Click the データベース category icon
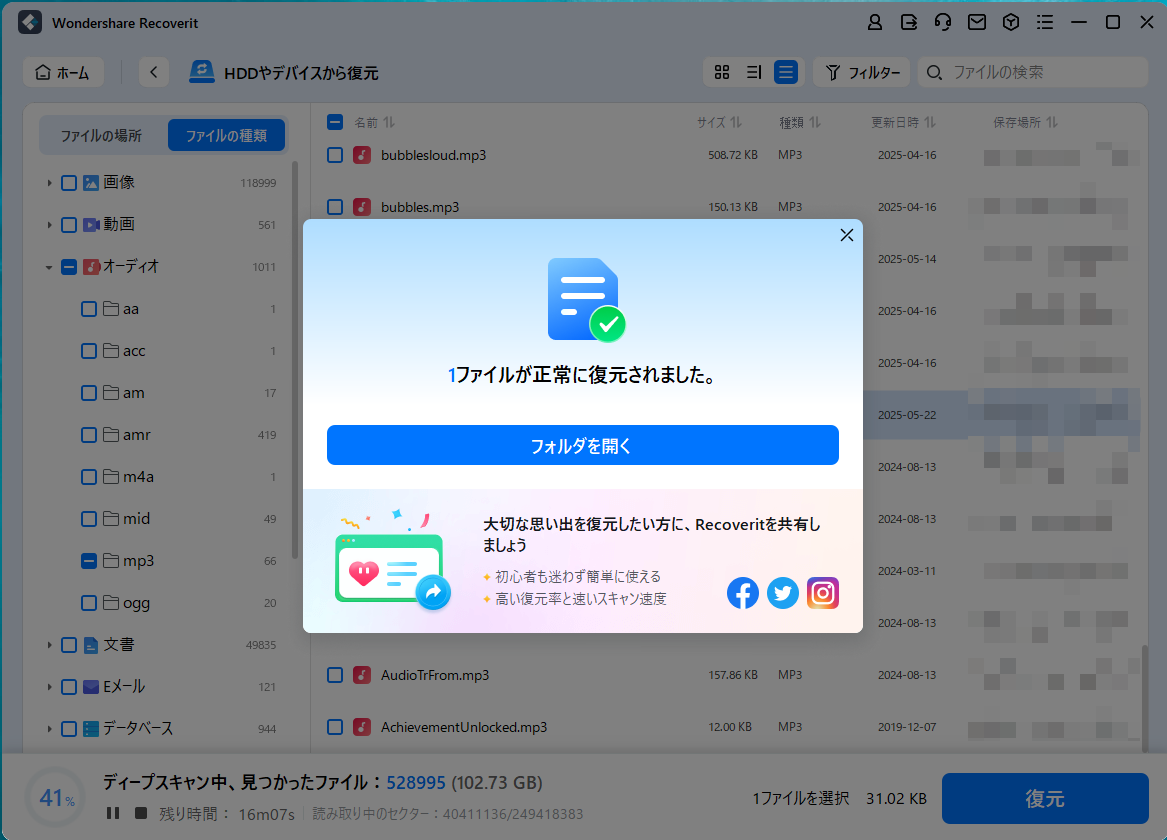This screenshot has height=840, width=1167. (x=91, y=728)
